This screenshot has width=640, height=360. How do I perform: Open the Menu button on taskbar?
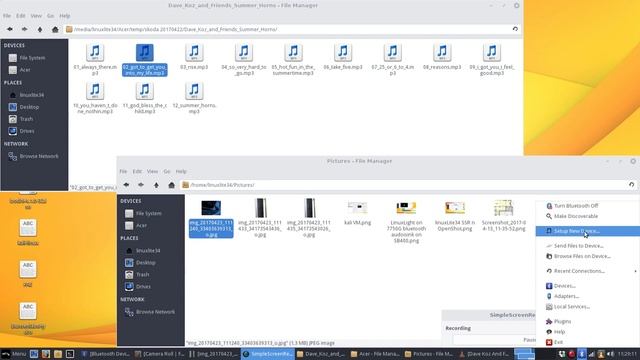coord(13,354)
